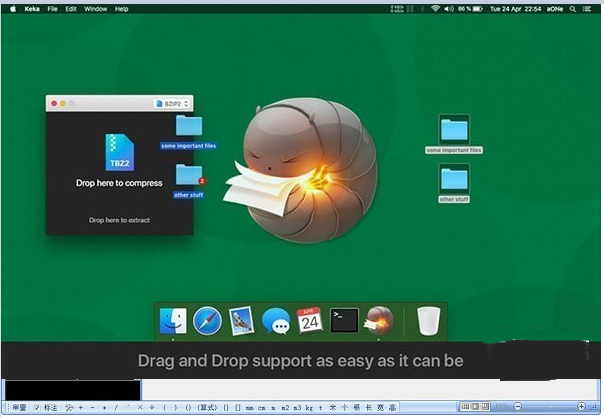Insert the m2 unit
Image resolution: width=604 pixels, height=418 pixels.
(x=285, y=408)
